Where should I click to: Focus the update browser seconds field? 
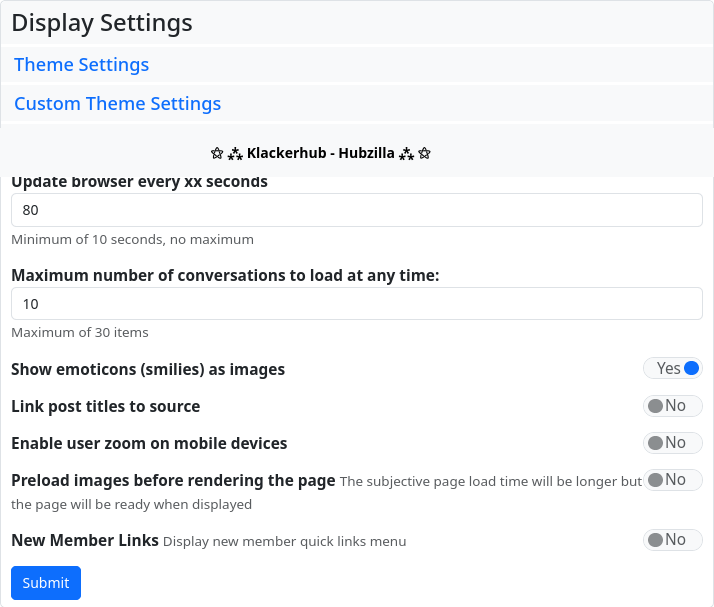pos(356,210)
